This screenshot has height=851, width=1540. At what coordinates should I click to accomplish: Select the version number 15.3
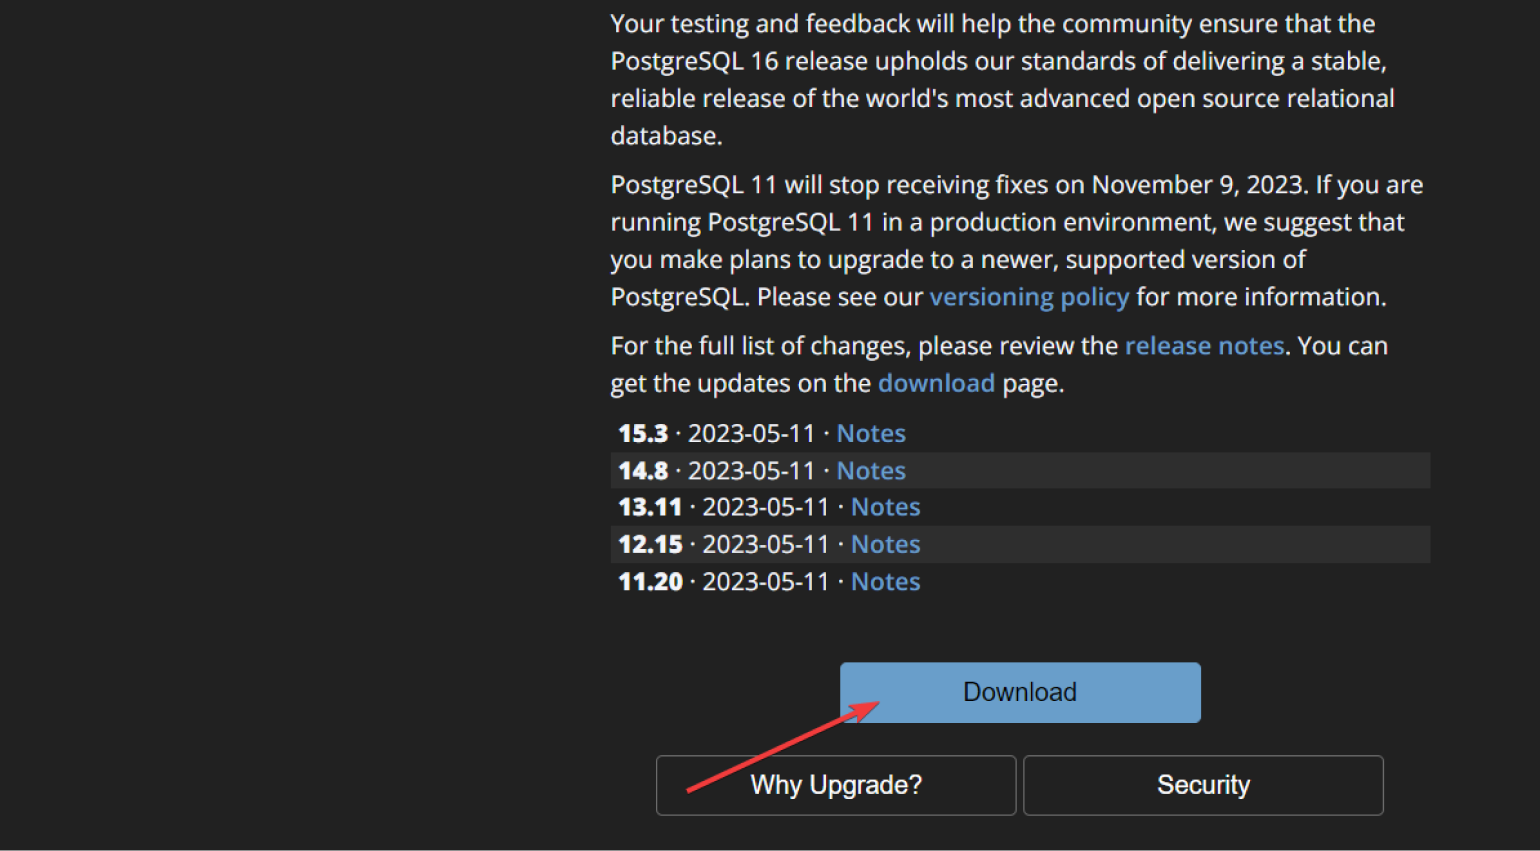click(643, 433)
